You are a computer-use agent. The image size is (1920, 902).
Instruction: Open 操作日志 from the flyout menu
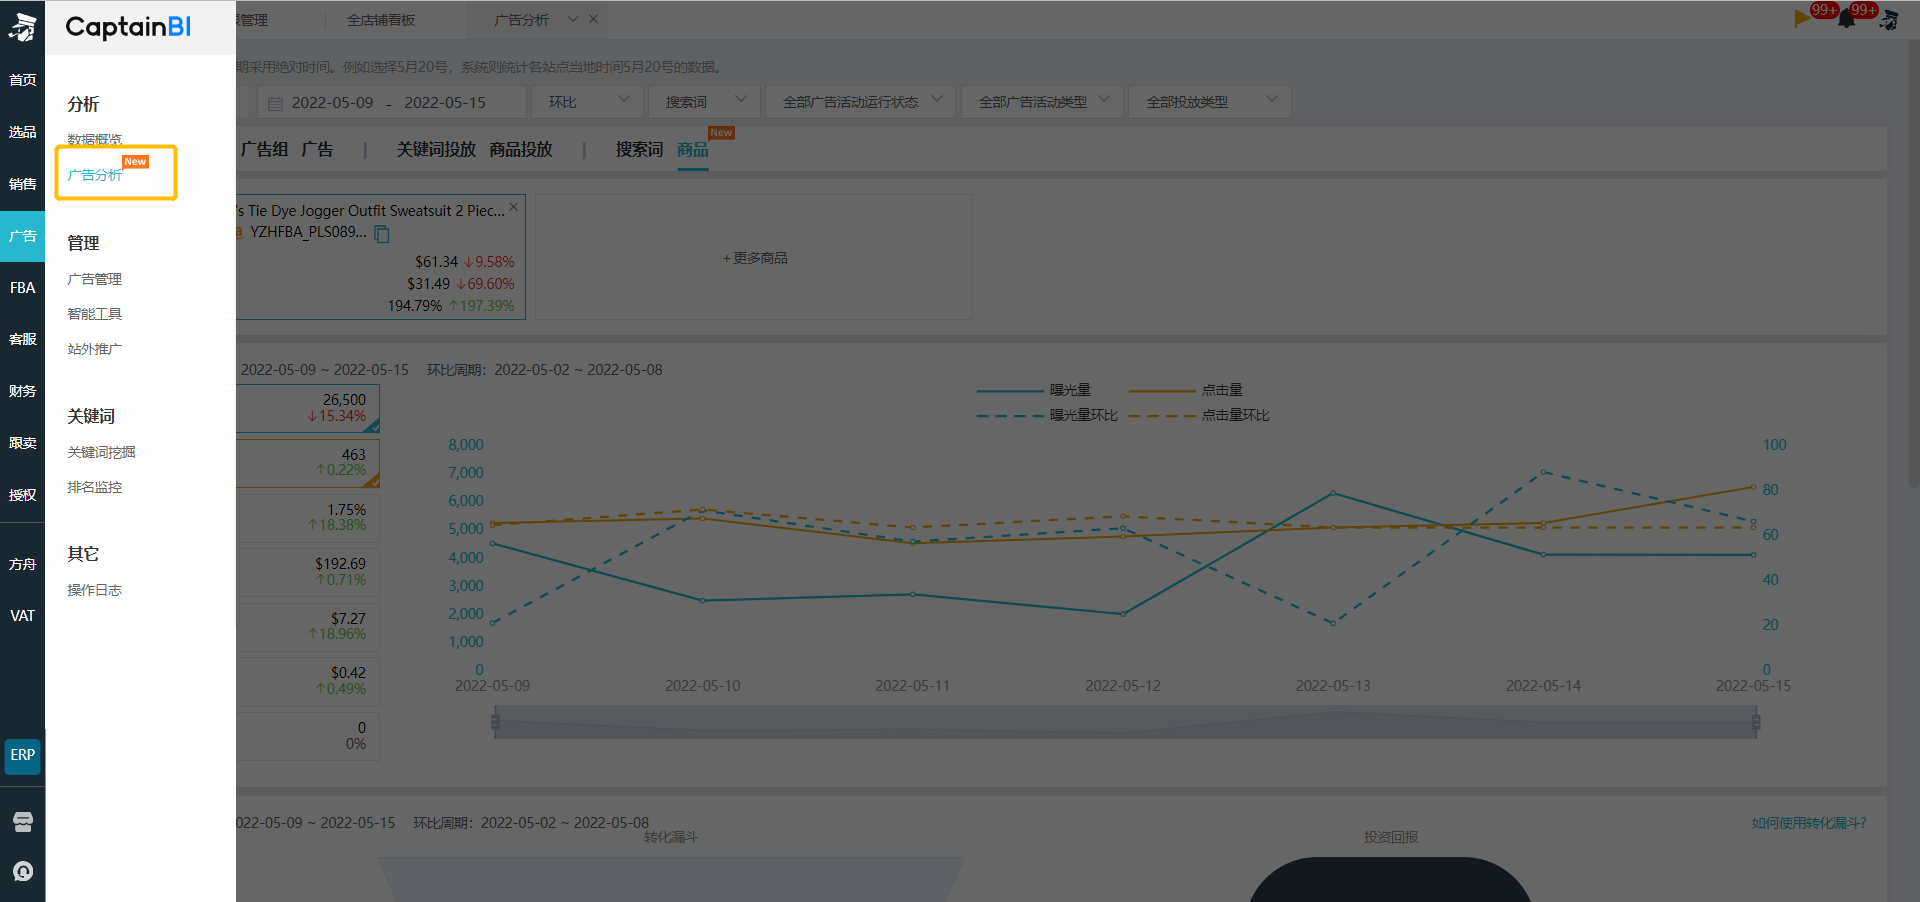tap(95, 590)
